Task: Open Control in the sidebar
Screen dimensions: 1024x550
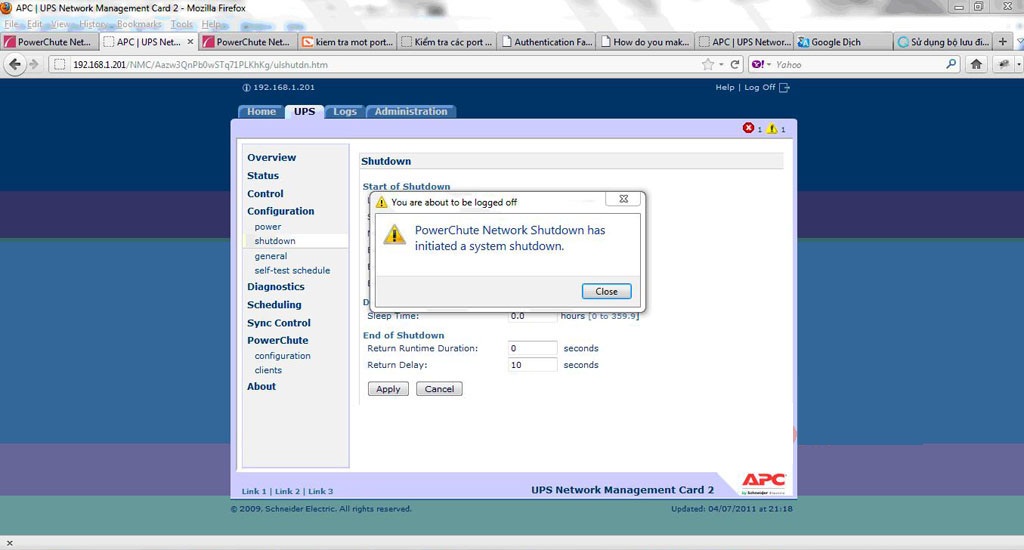Action: (x=265, y=194)
